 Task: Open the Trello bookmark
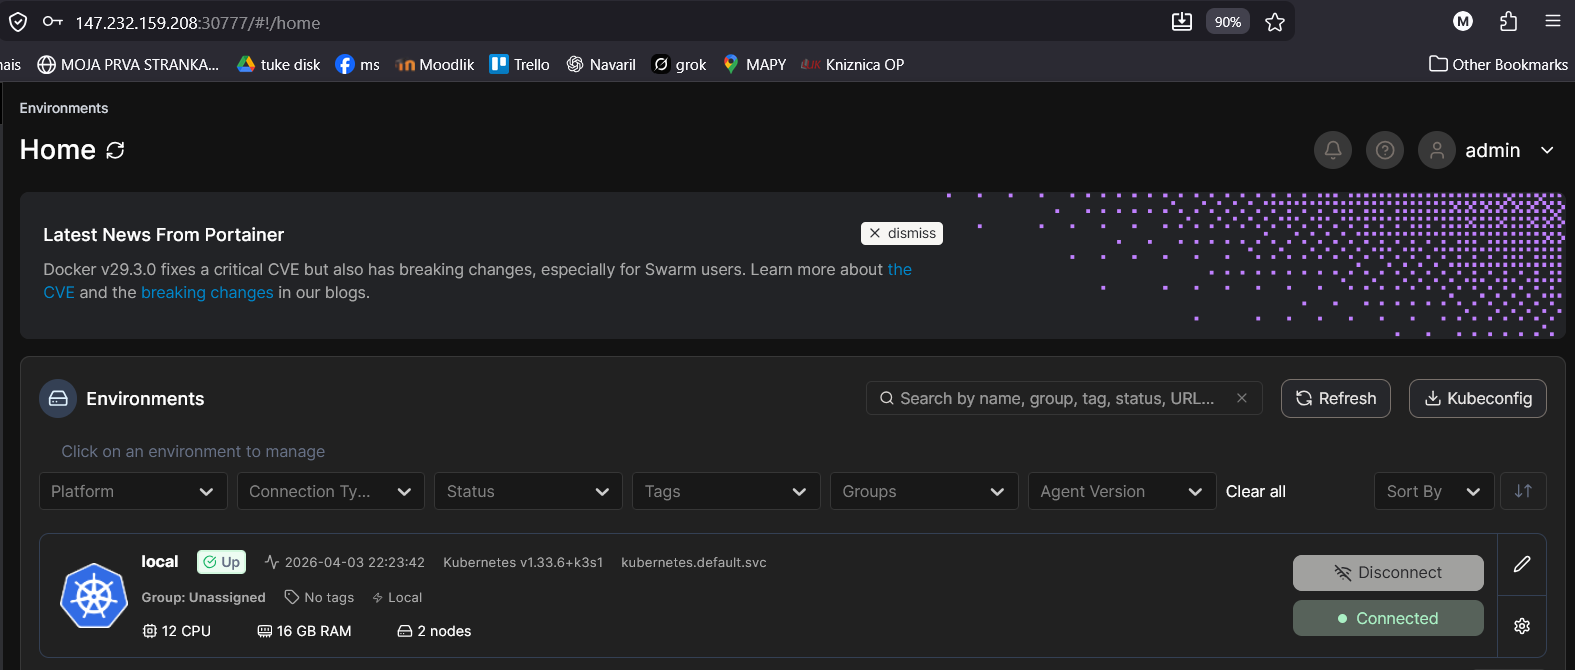click(519, 64)
